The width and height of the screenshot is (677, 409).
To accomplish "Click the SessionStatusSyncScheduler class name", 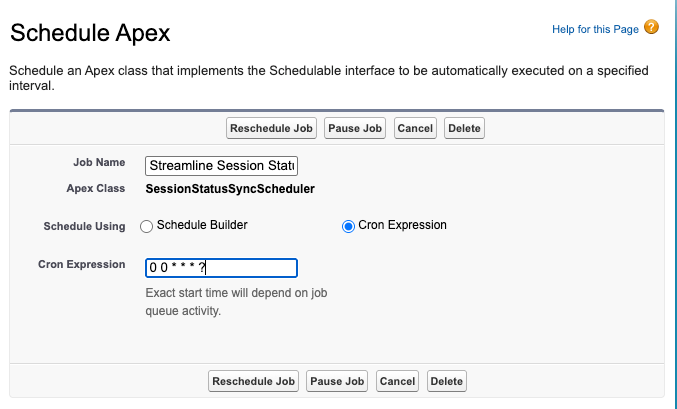I will (x=230, y=188).
